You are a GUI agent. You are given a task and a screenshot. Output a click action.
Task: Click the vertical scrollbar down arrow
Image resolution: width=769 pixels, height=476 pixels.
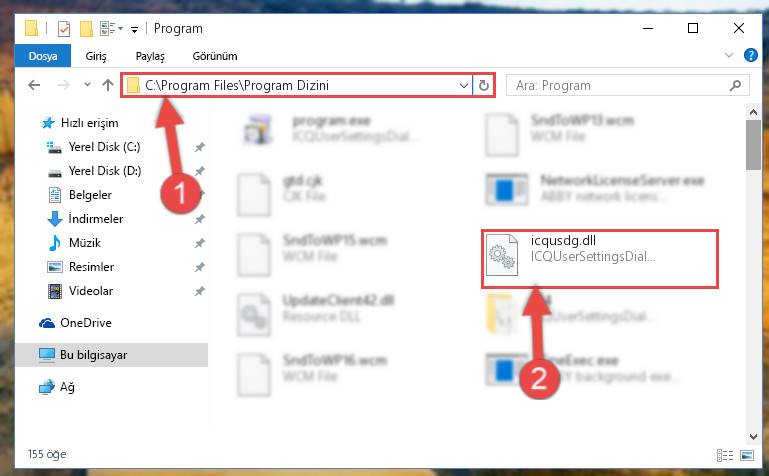tap(753, 436)
